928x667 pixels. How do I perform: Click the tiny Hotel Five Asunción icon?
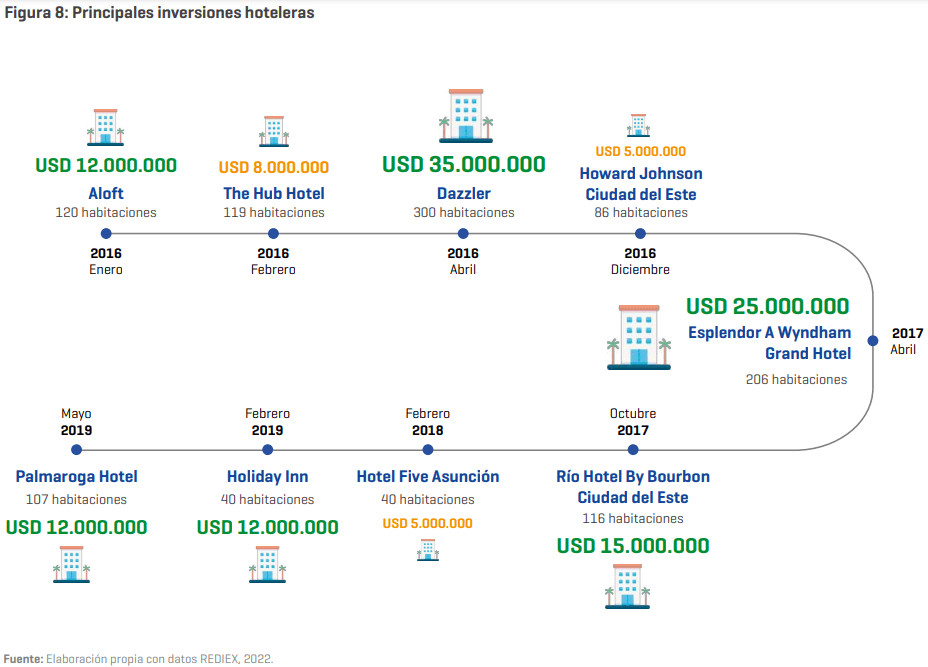(427, 550)
